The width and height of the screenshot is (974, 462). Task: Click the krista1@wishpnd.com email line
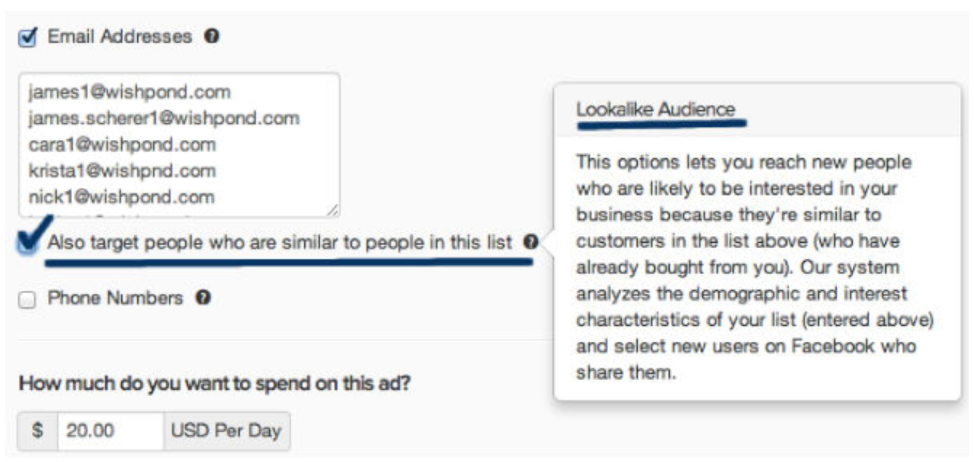(x=122, y=170)
